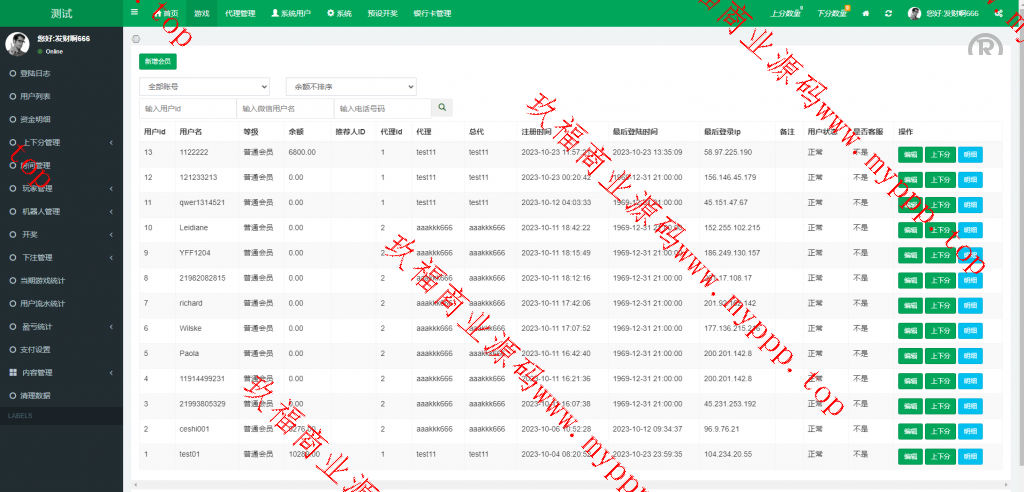Open the 余额不排序 balance sort dropdown
1024x492 pixels.
[x=351, y=87]
